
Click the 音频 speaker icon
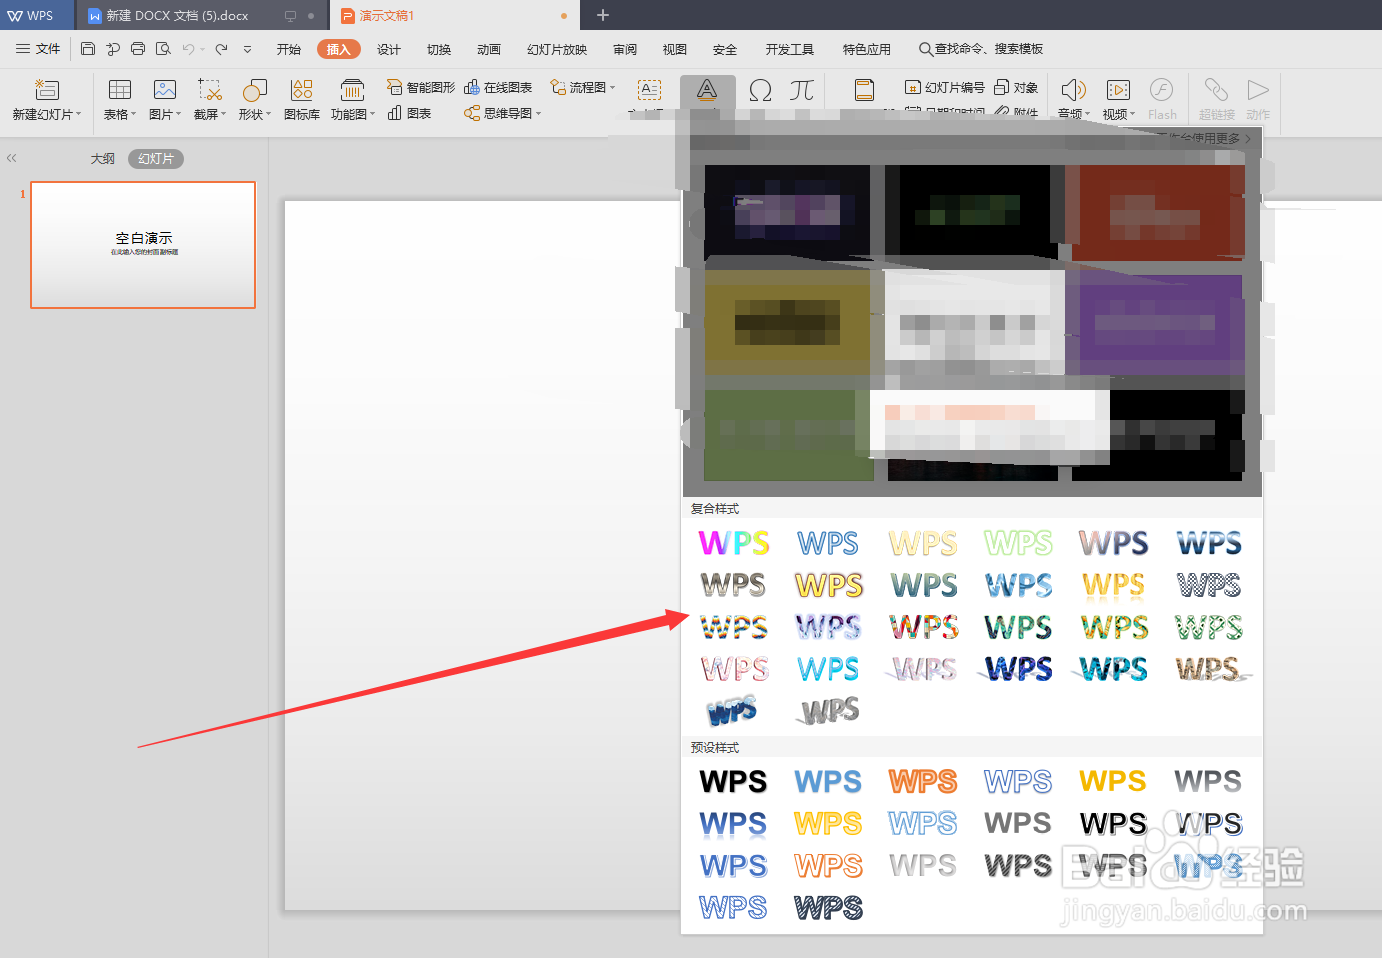pyautogui.click(x=1073, y=90)
